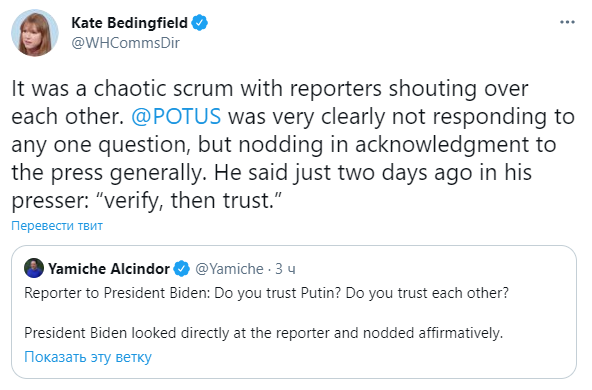This screenshot has height=390, width=592.
Task: Open the Yamiche Alcindor display name
Action: [x=109, y=269]
